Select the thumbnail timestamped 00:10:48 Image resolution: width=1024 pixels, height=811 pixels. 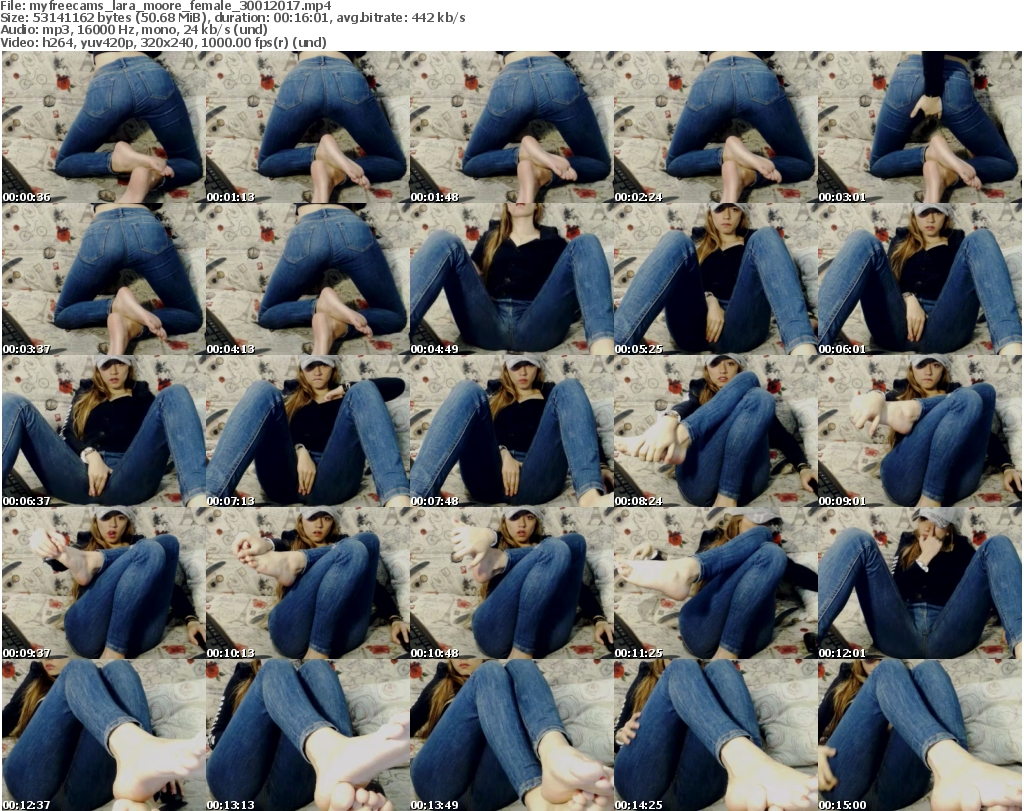(511, 584)
